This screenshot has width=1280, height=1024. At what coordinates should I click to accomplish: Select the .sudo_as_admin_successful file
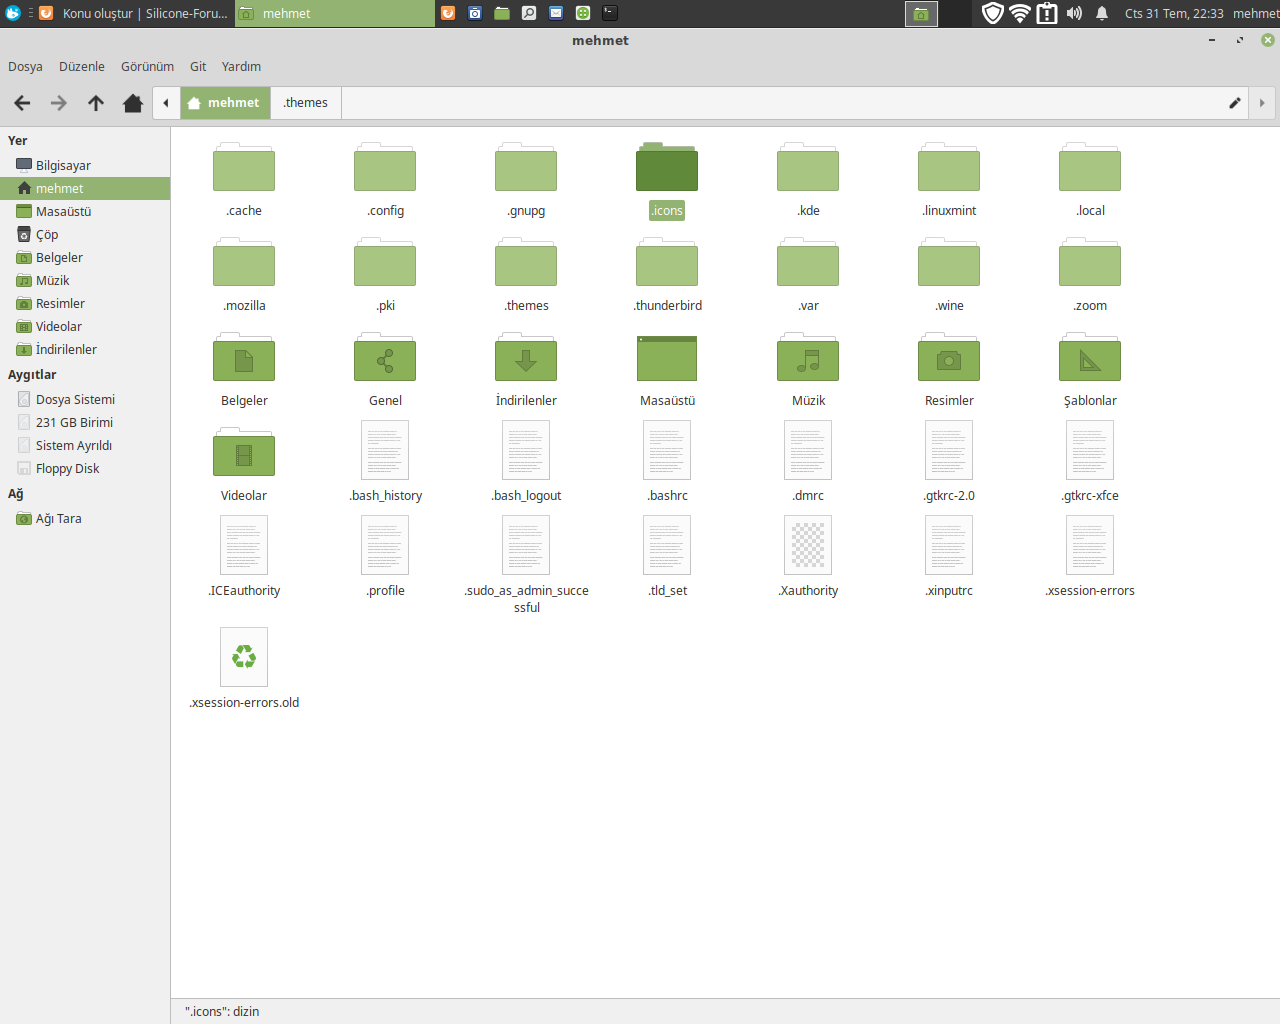(x=526, y=545)
